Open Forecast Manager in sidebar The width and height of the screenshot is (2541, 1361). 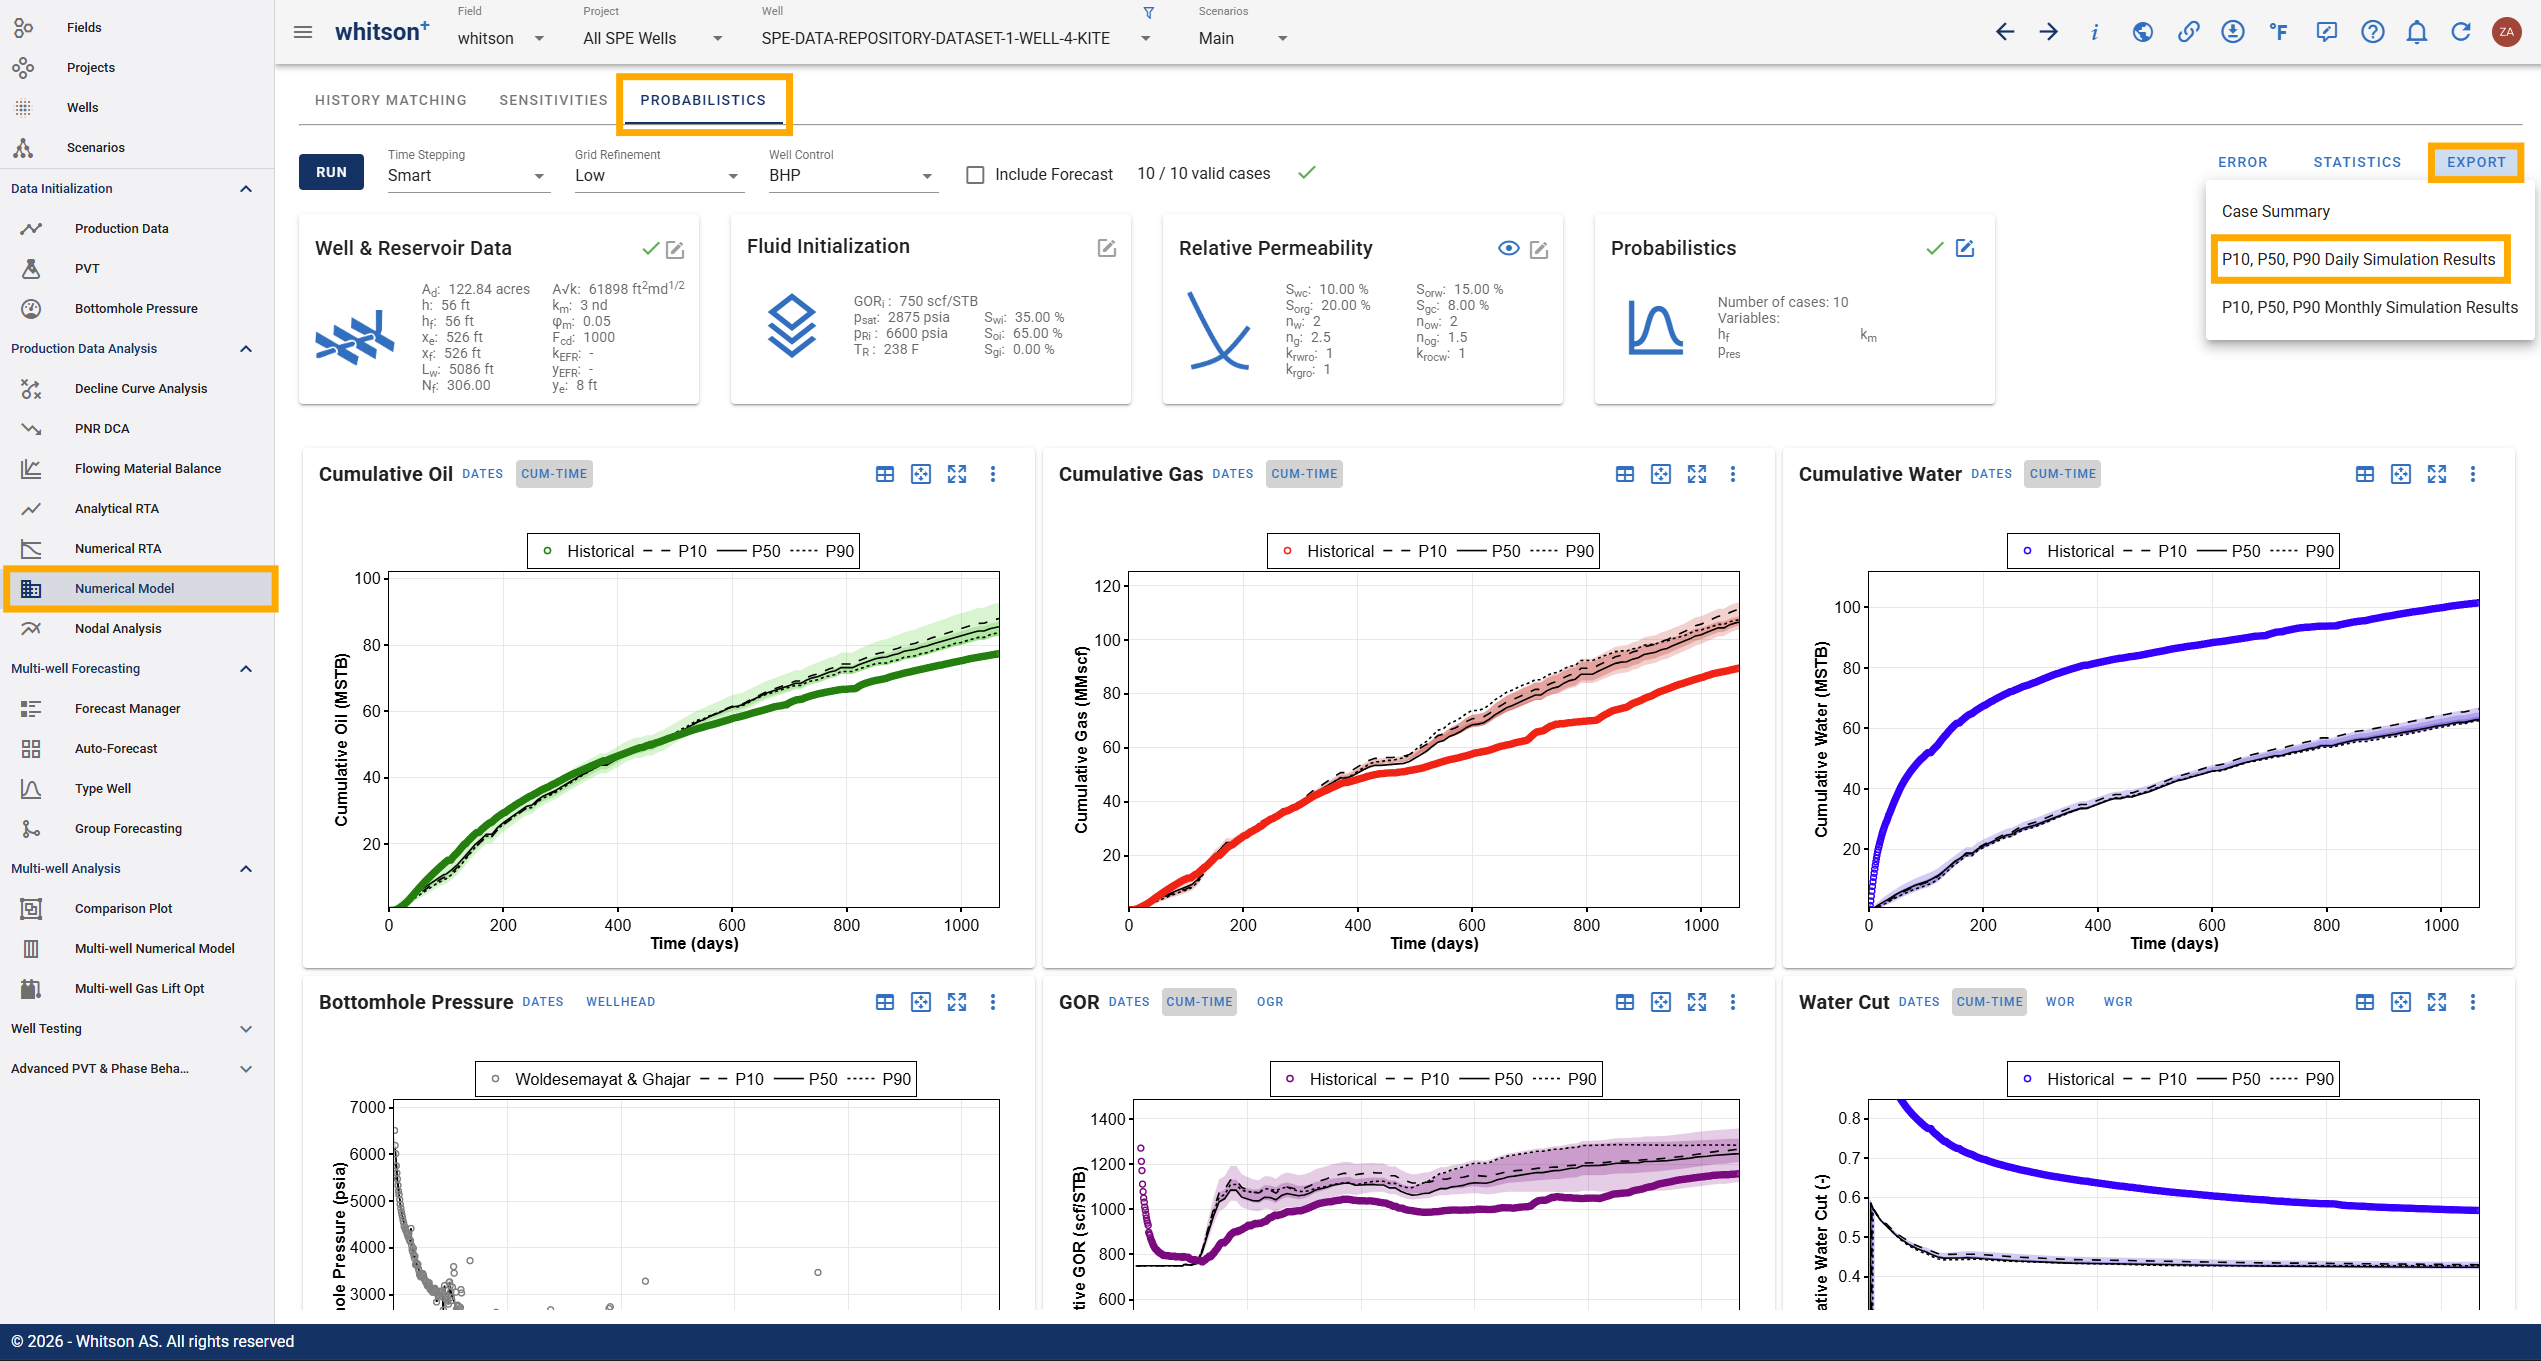pos(139,709)
